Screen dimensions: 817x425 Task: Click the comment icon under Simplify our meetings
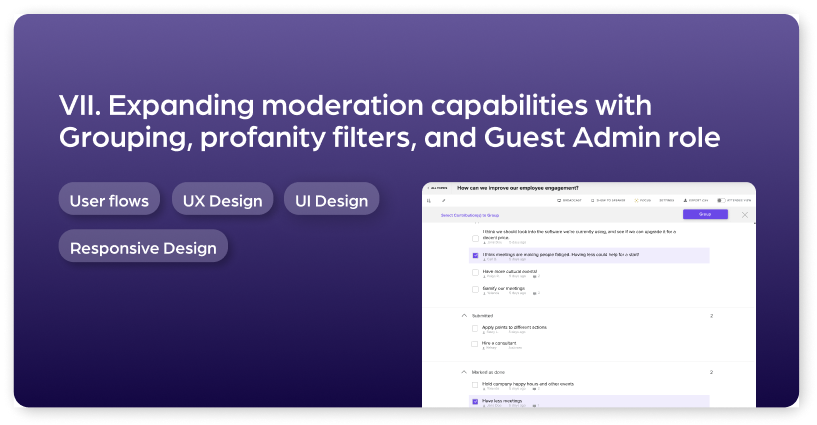click(535, 293)
